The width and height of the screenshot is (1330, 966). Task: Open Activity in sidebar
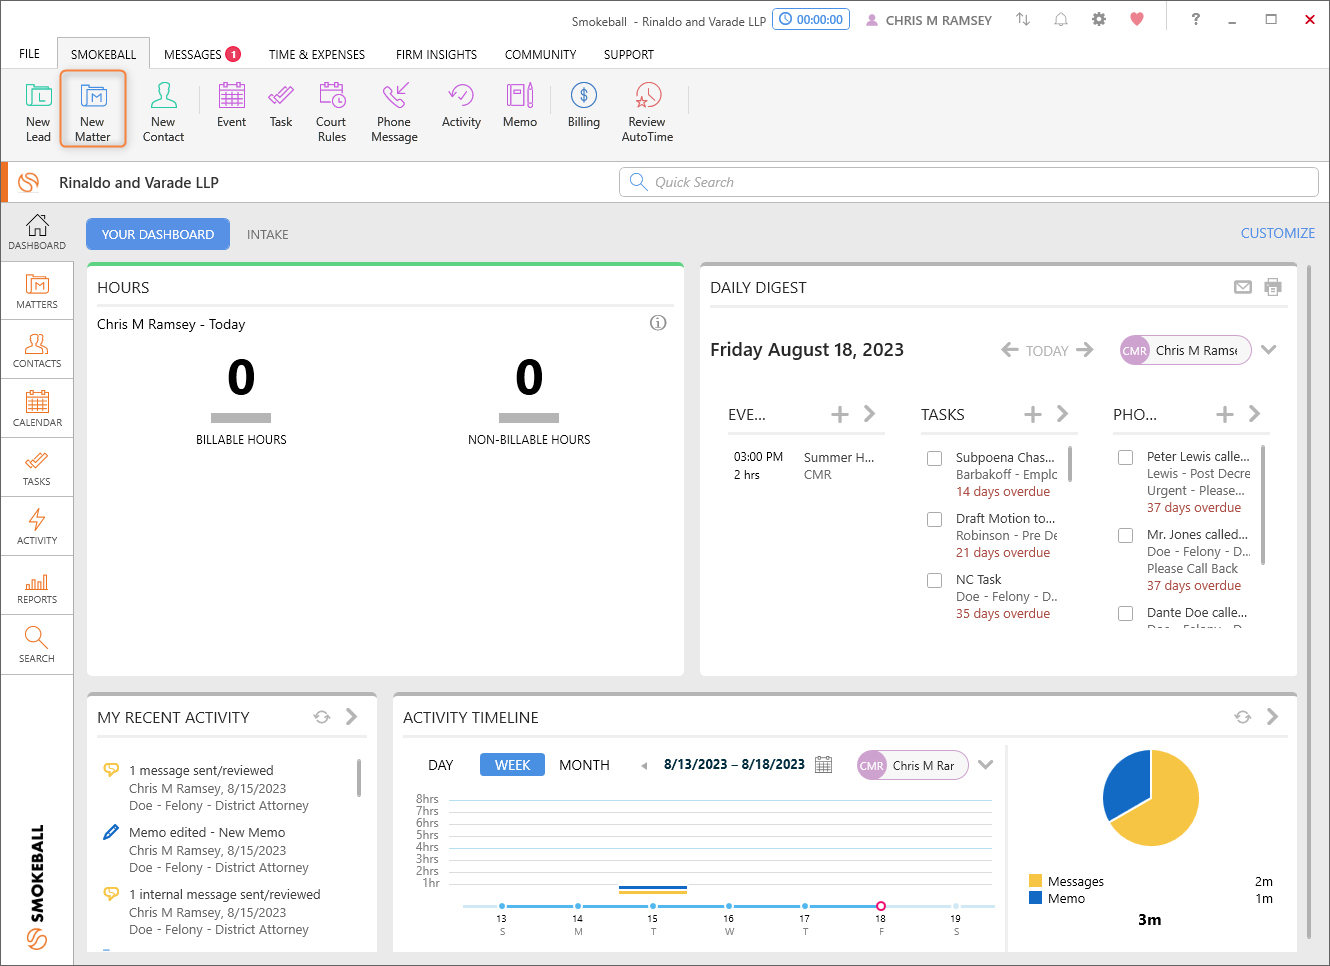[x=37, y=527]
